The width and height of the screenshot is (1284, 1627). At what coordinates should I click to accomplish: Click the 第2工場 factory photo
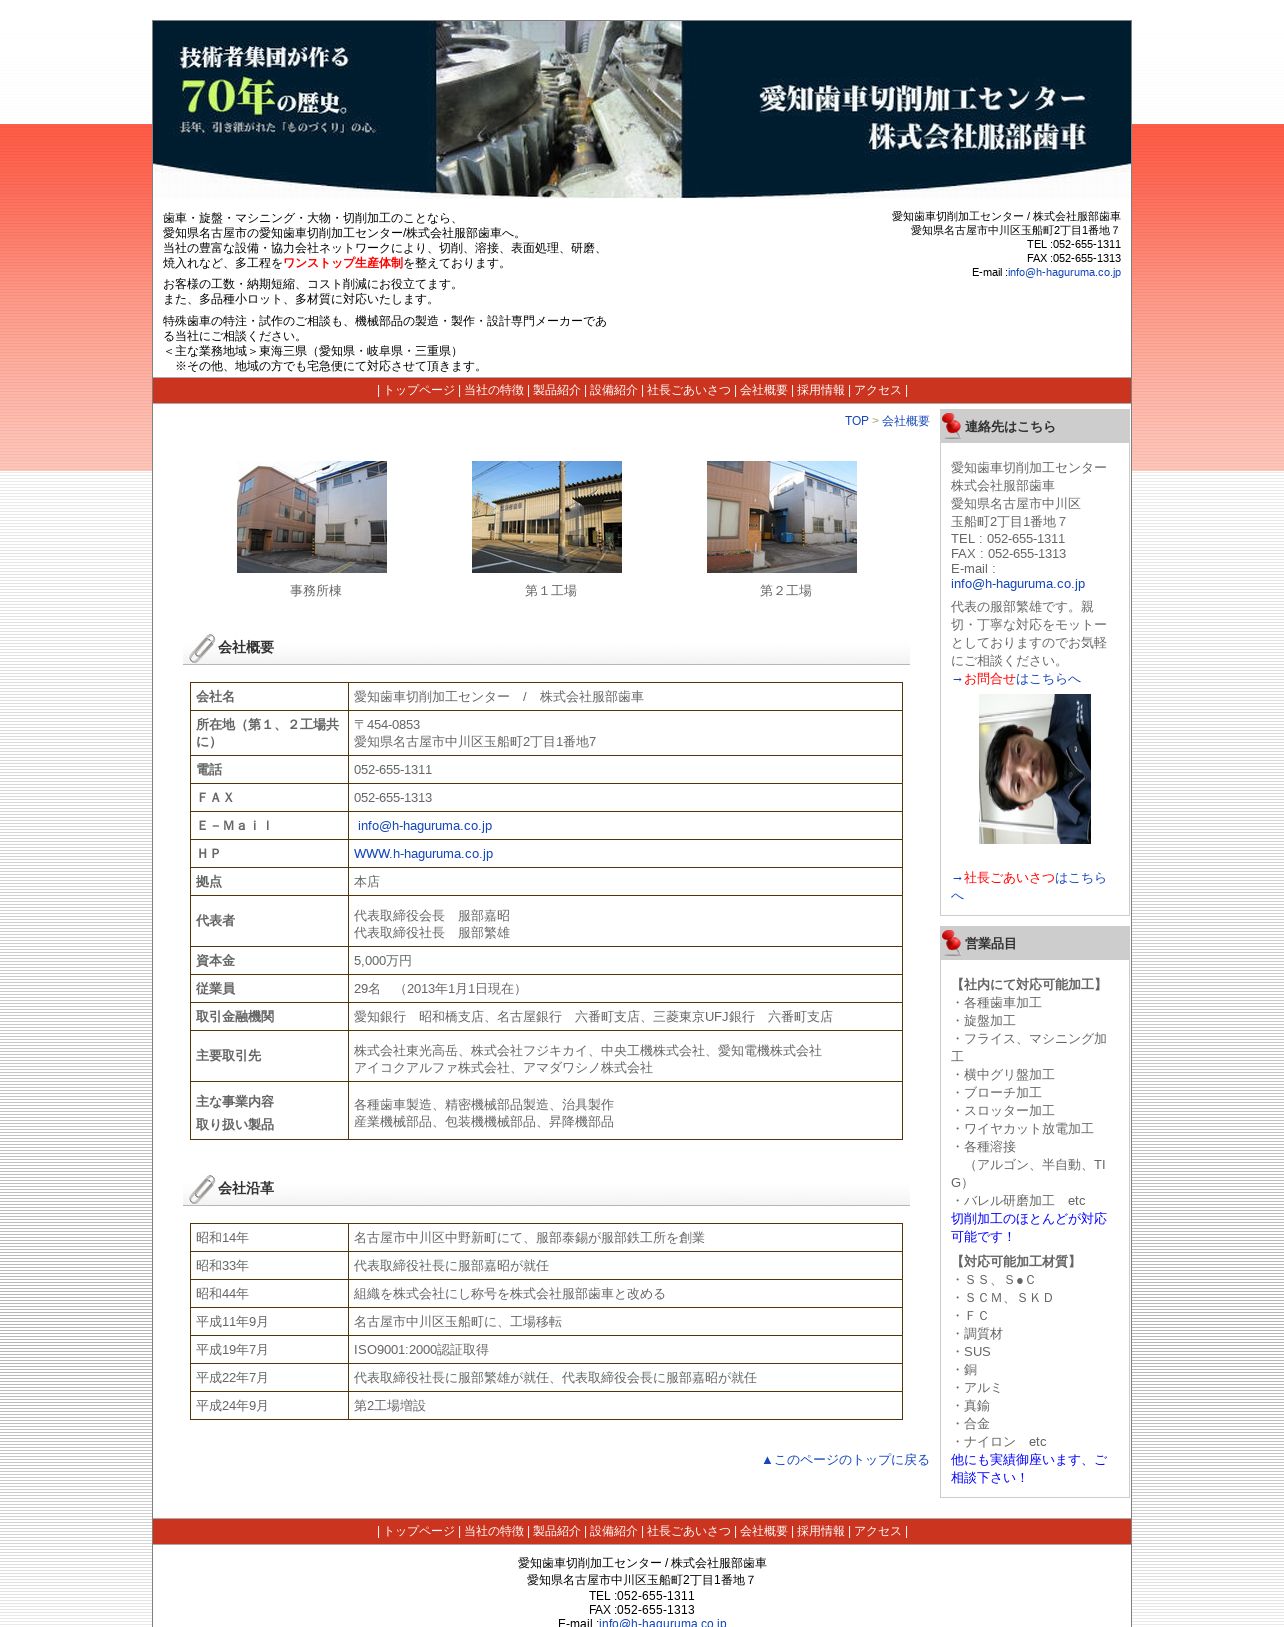click(782, 517)
